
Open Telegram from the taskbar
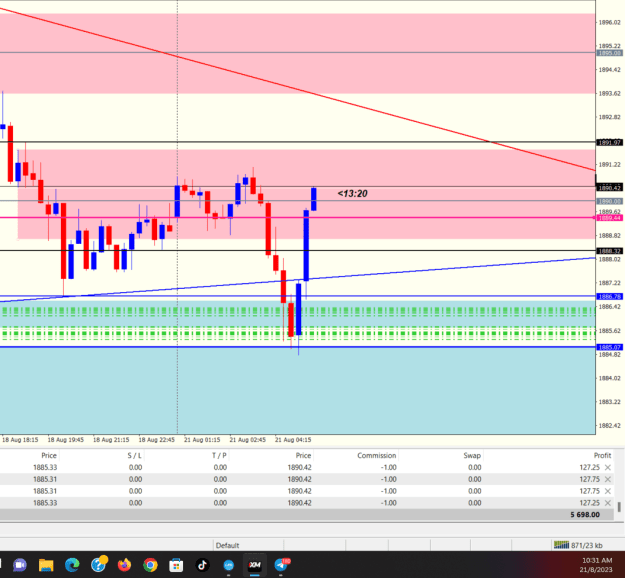click(282, 565)
